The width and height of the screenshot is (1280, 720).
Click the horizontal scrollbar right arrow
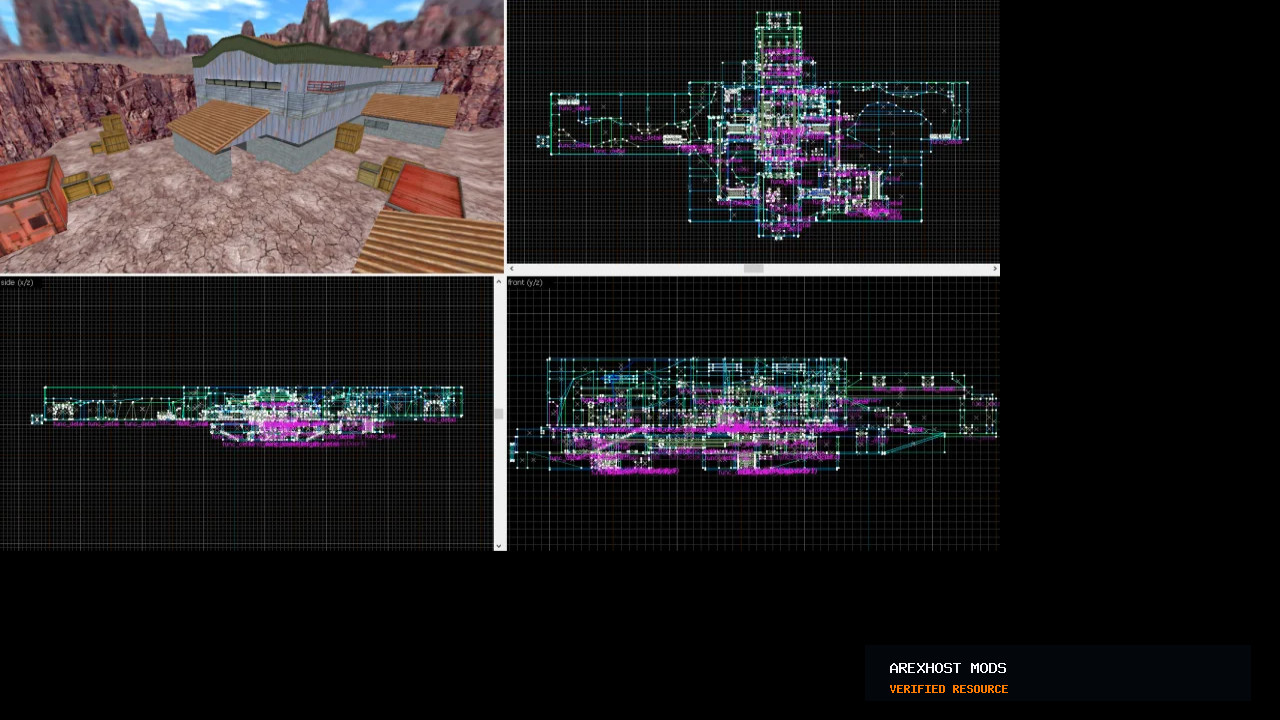click(995, 269)
